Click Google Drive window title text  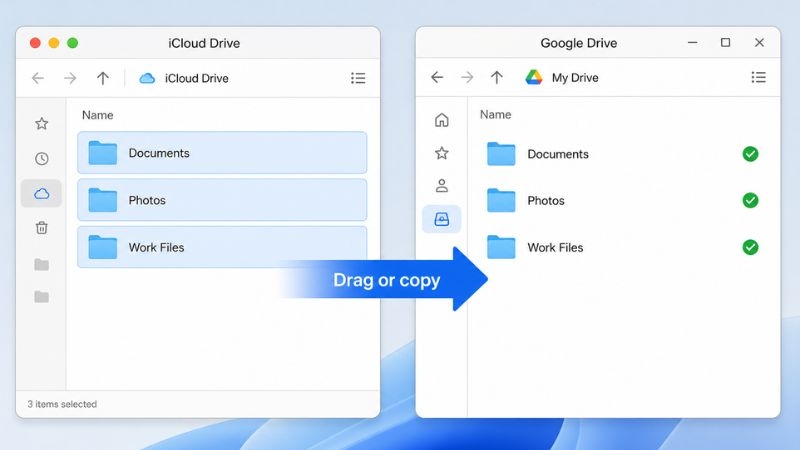coord(579,43)
